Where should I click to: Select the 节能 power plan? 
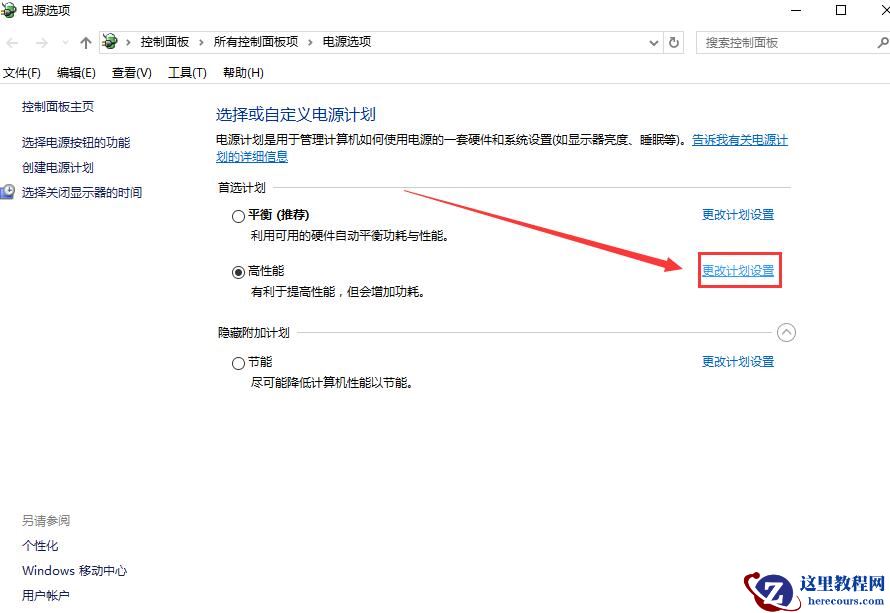[x=238, y=362]
